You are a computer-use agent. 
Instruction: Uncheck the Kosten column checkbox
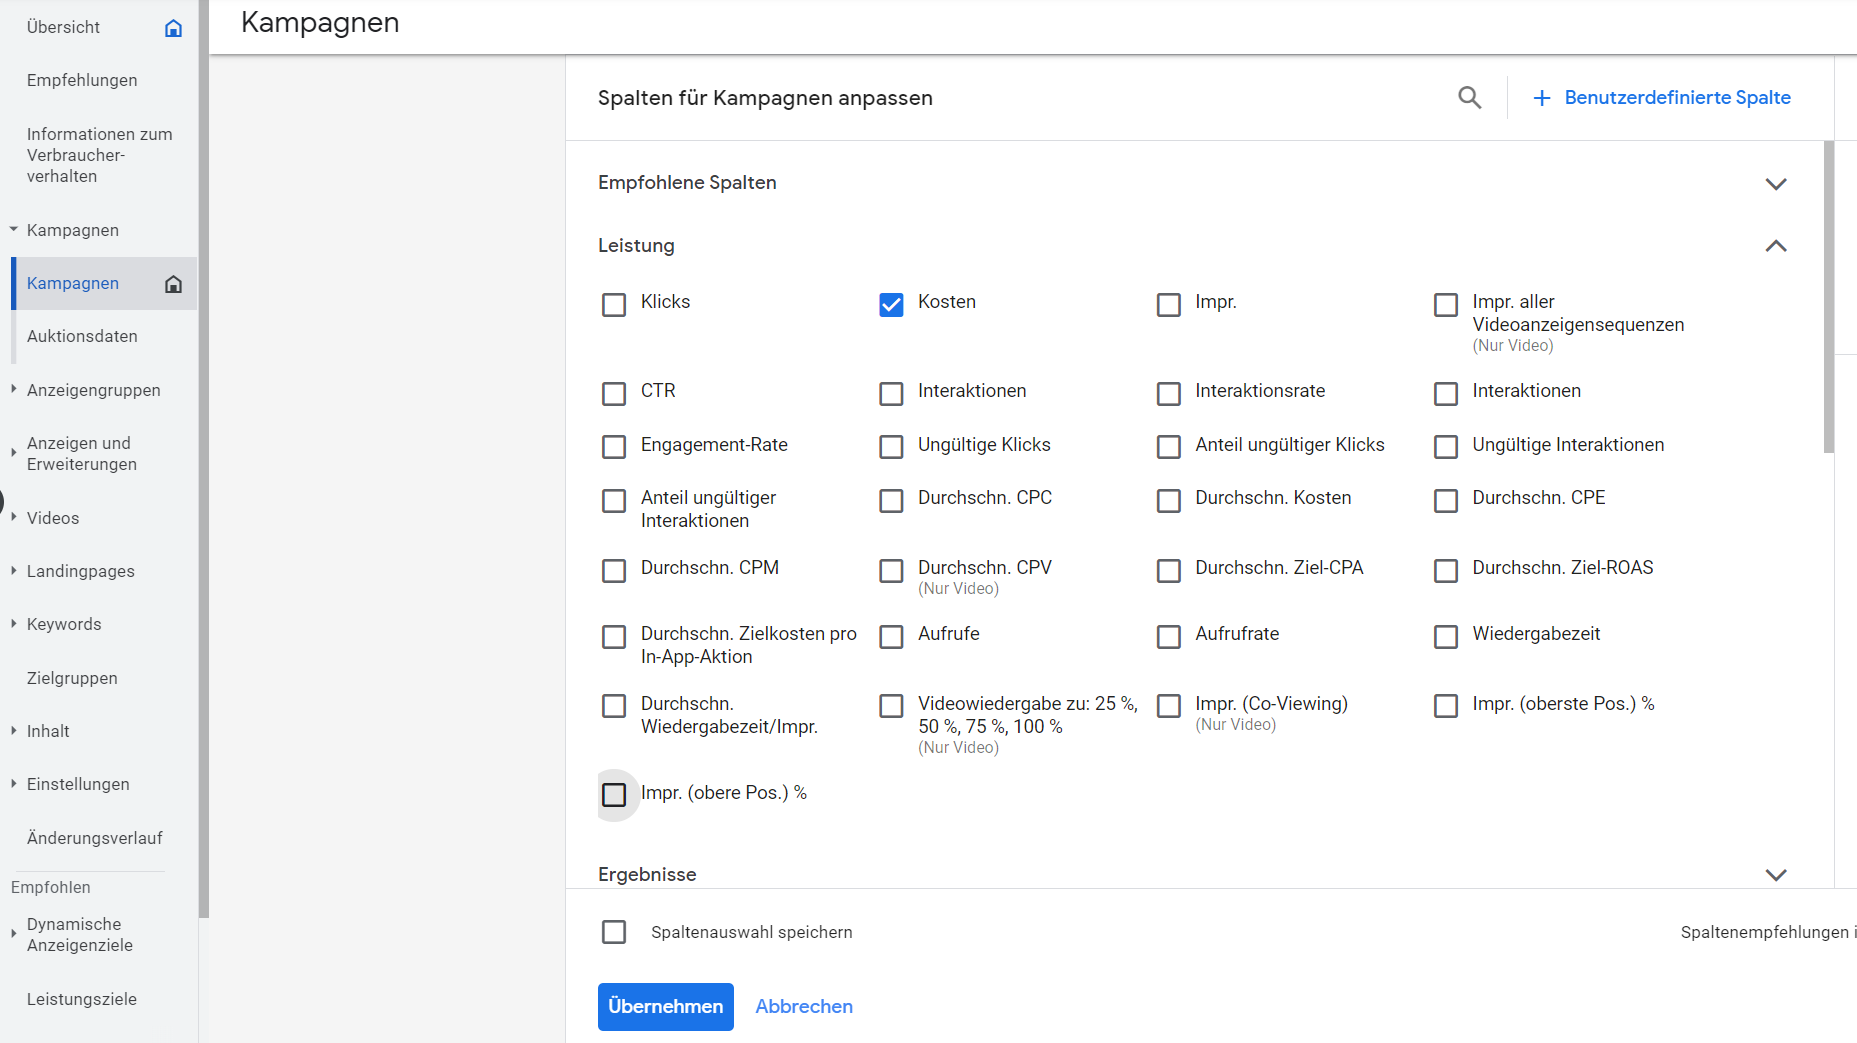pyautogui.click(x=891, y=305)
